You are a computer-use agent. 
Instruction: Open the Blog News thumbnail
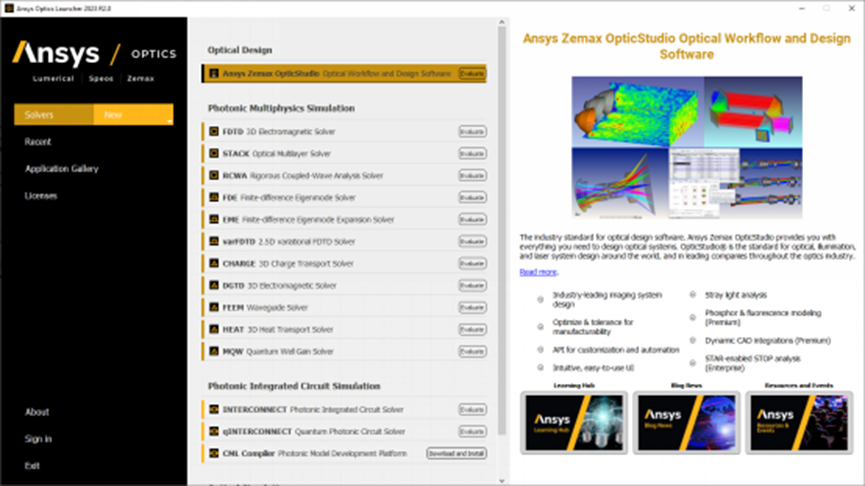pyautogui.click(x=685, y=424)
